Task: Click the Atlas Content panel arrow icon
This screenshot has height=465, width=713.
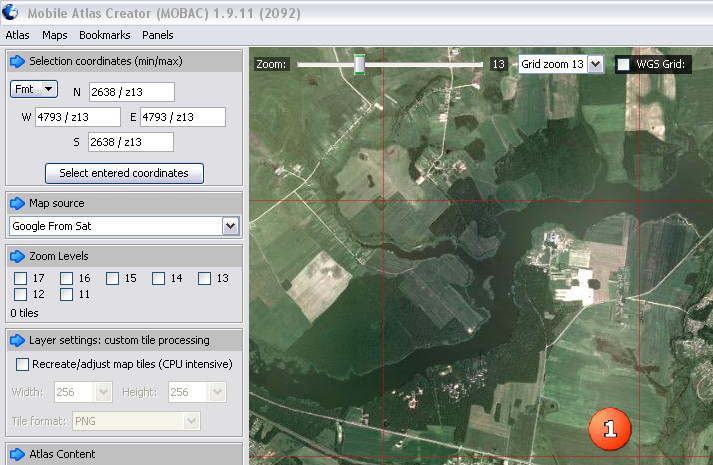Action: pyautogui.click(x=17, y=454)
